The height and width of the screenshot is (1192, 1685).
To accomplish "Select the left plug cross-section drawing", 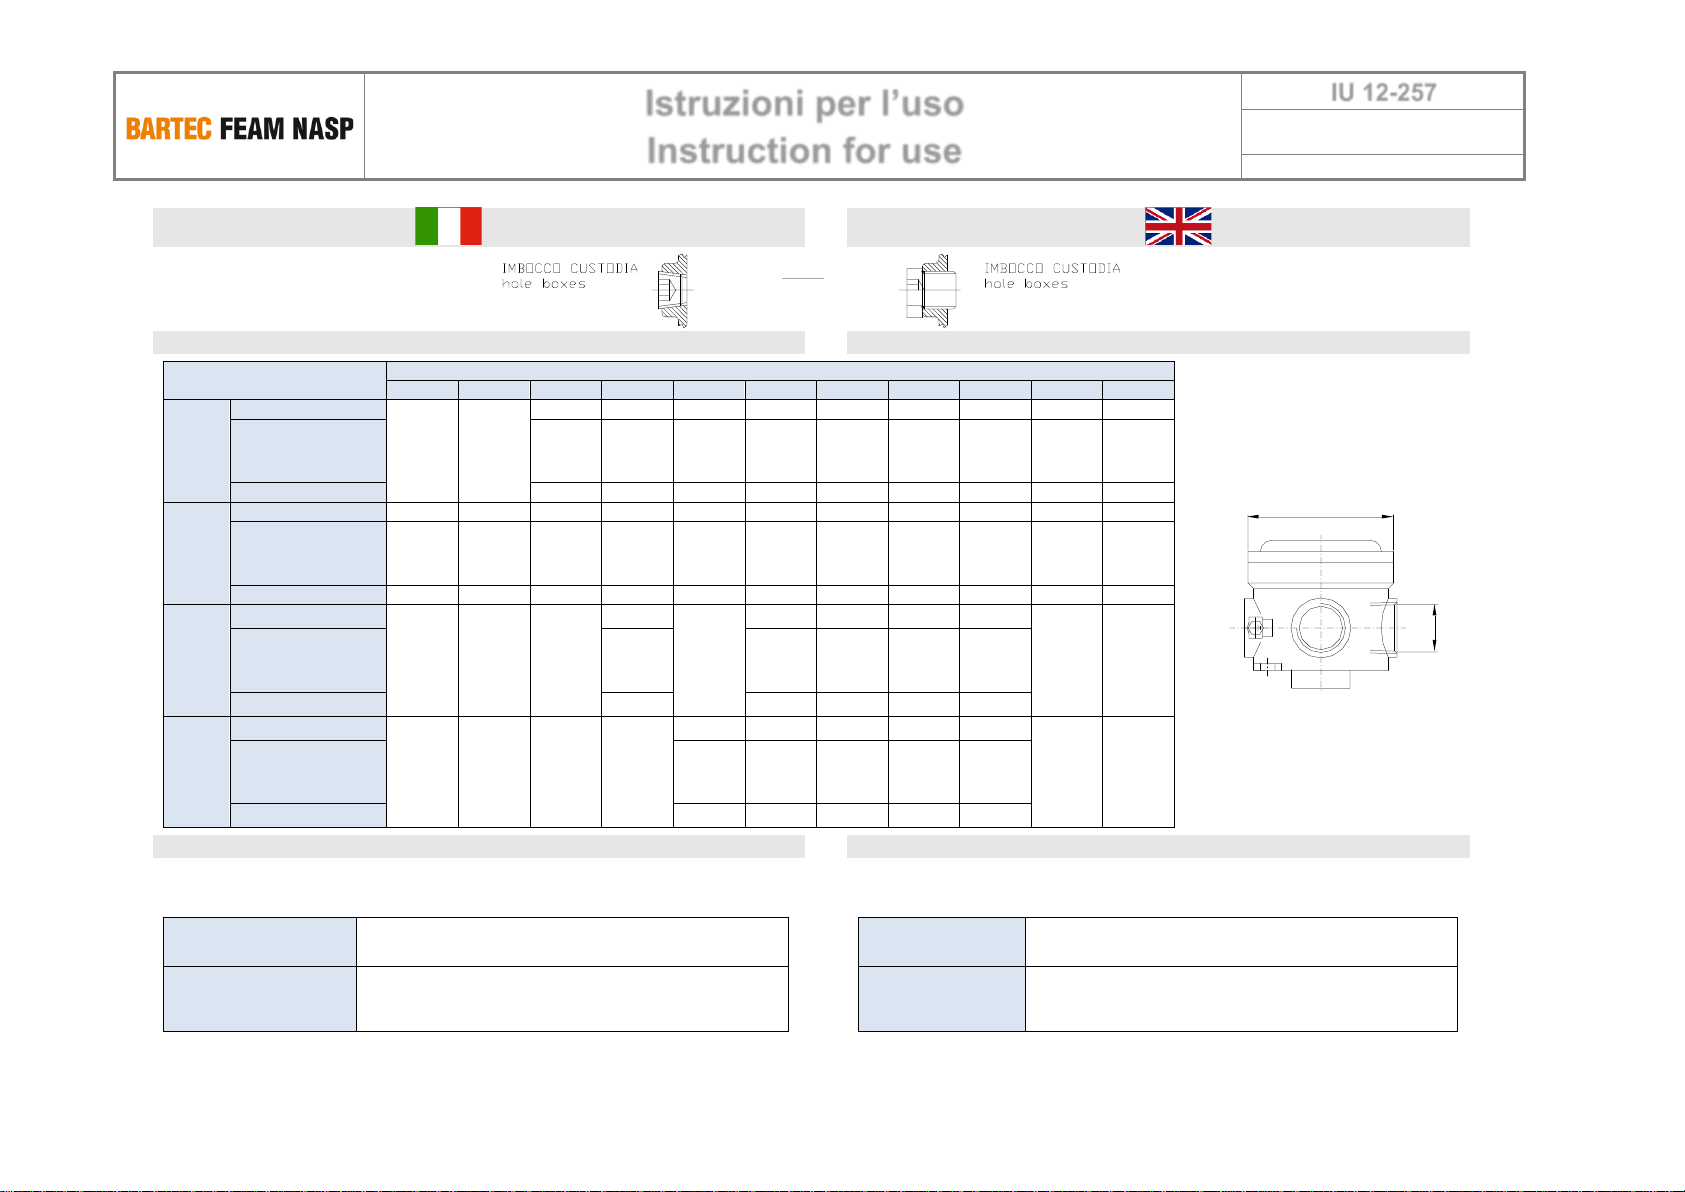I will coord(672,291).
